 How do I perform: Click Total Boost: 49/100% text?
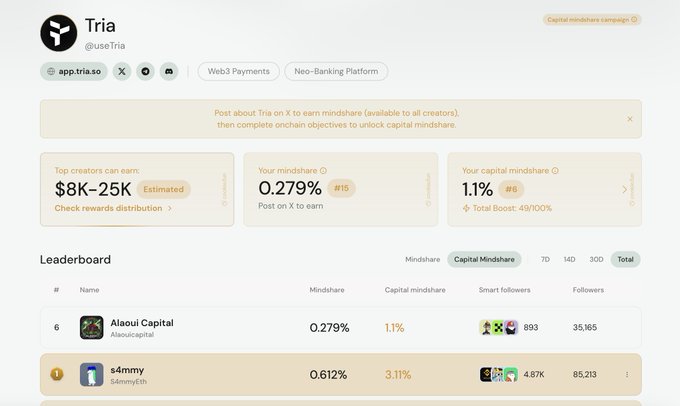click(x=512, y=208)
